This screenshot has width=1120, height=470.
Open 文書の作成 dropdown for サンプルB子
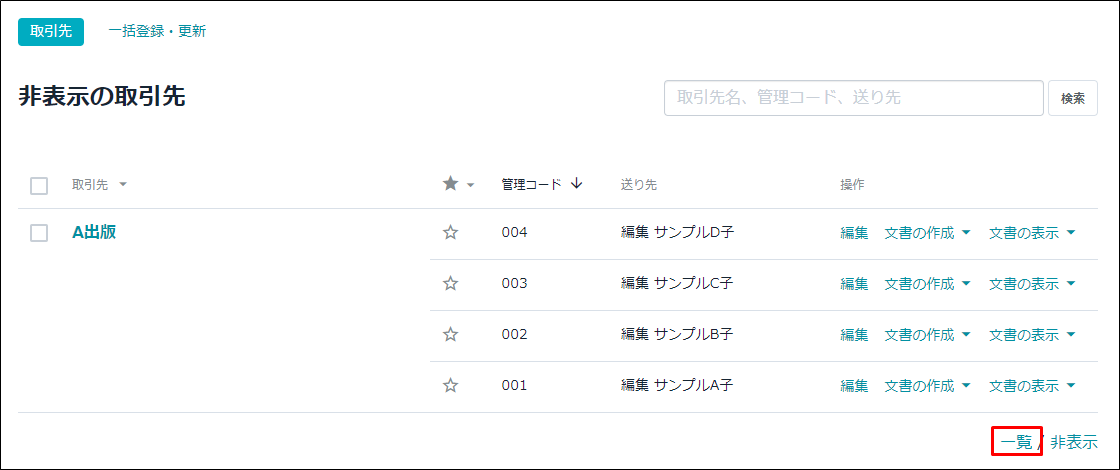(927, 334)
